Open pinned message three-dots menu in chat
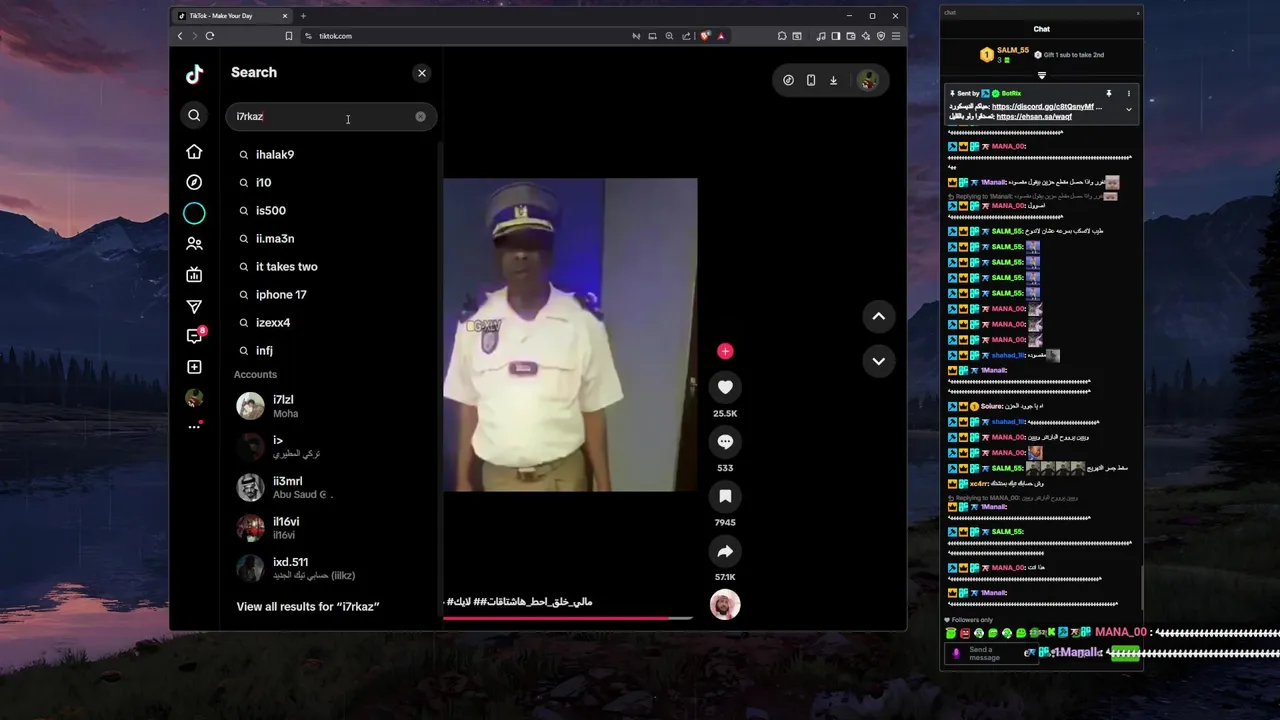This screenshot has height=720, width=1280. coord(1129,94)
